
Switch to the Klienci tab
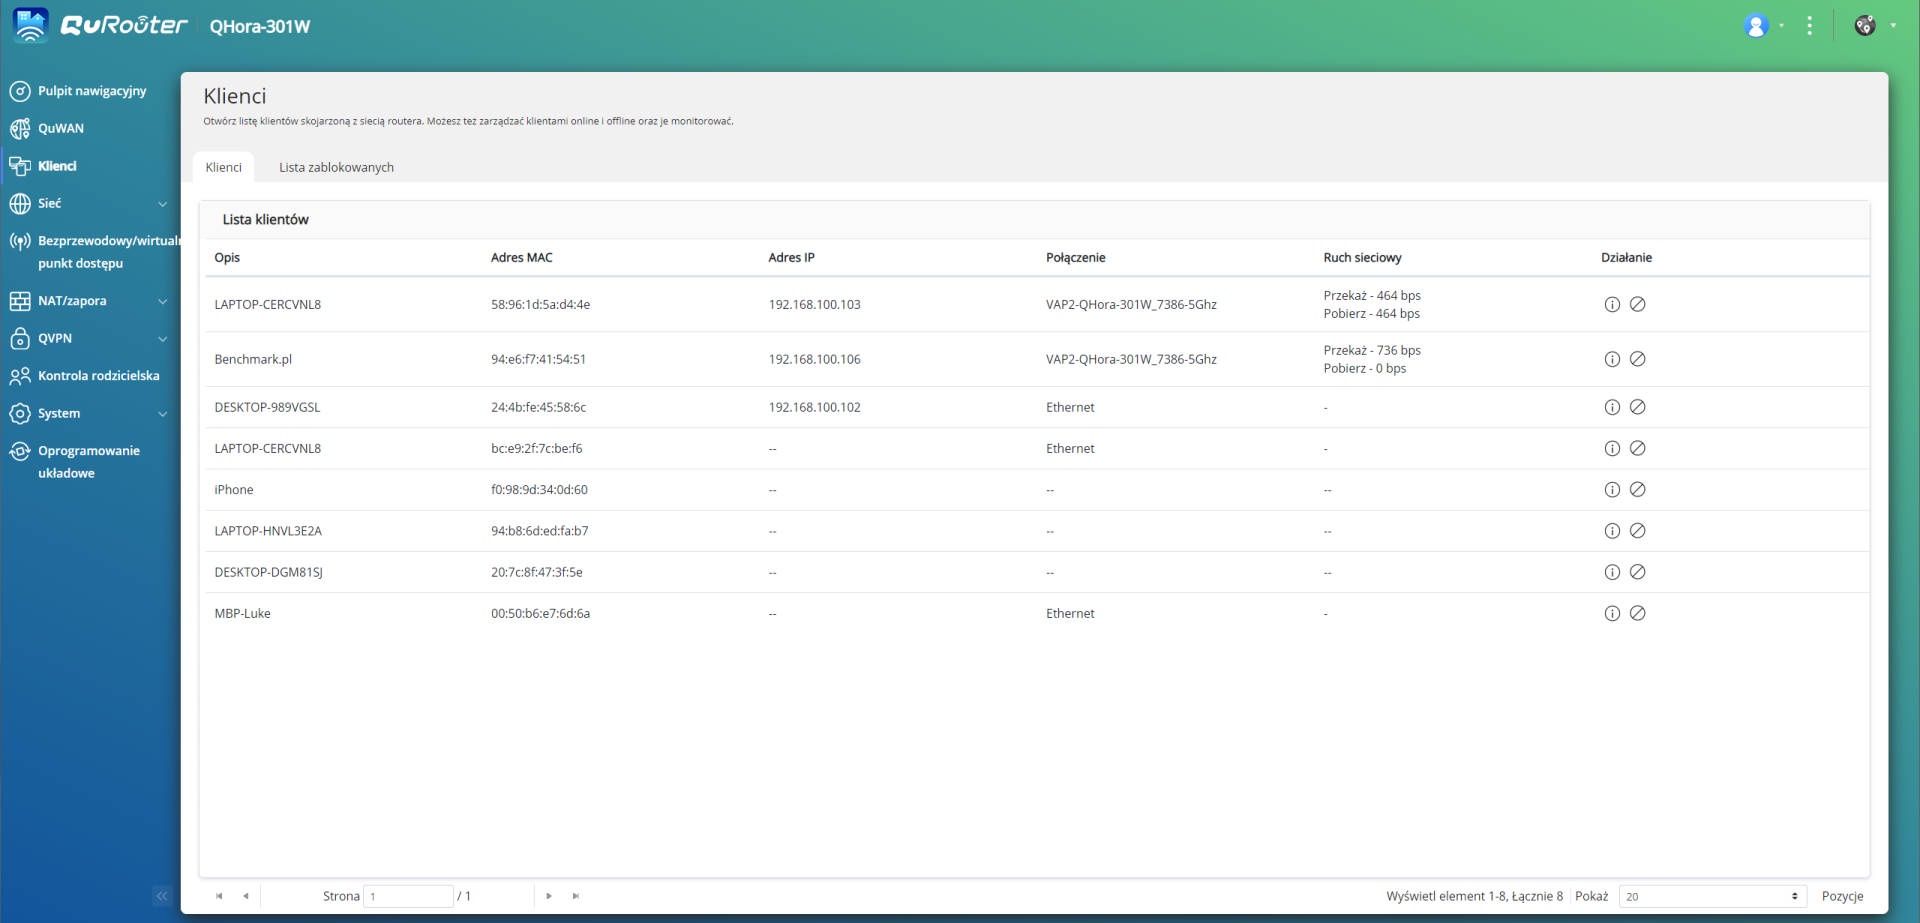point(223,167)
